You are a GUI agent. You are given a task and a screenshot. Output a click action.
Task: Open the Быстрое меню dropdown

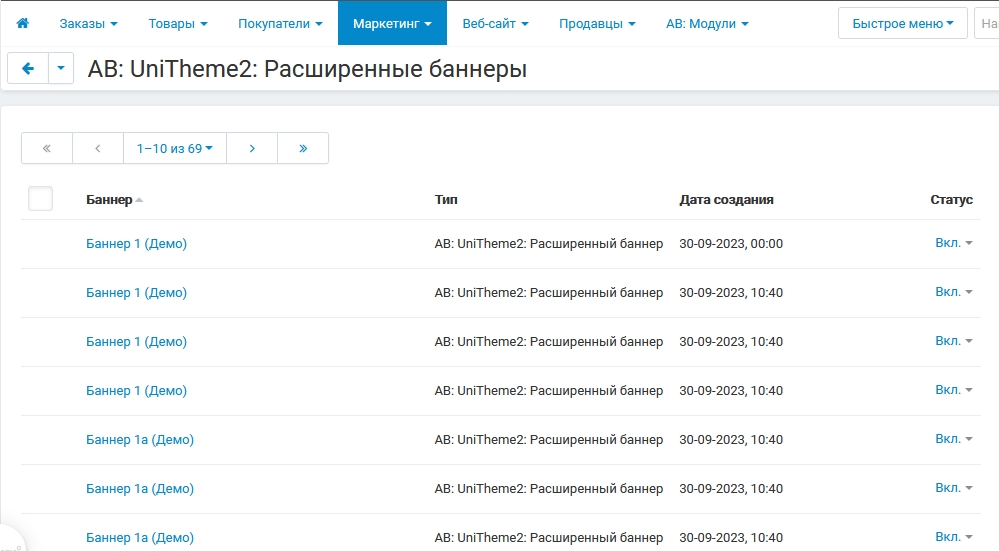[x=902, y=23]
